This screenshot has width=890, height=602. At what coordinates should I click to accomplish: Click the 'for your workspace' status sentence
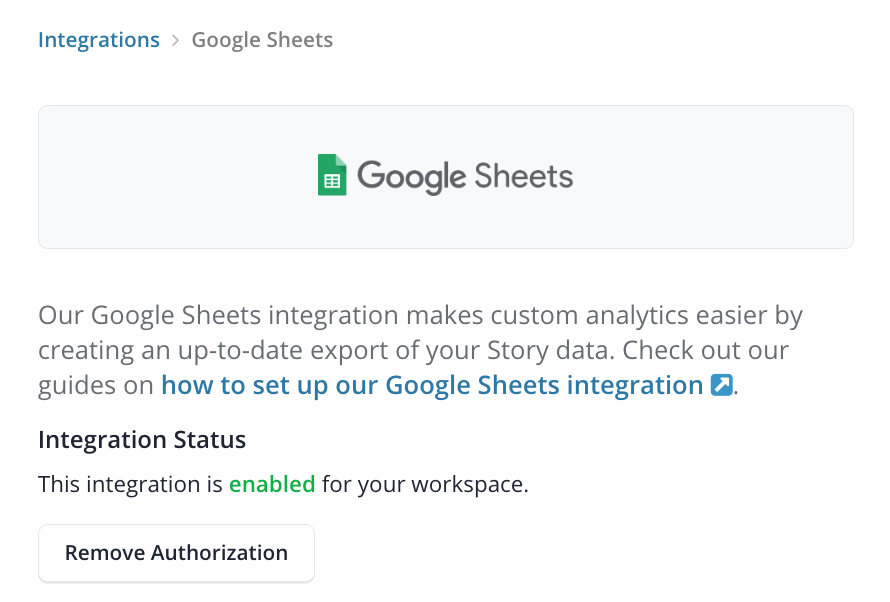(x=425, y=484)
